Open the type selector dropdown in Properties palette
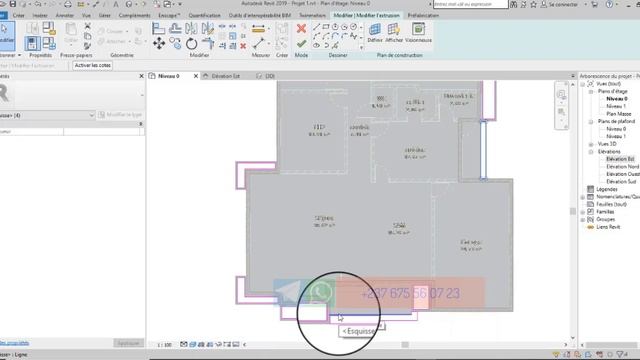 coord(91,115)
